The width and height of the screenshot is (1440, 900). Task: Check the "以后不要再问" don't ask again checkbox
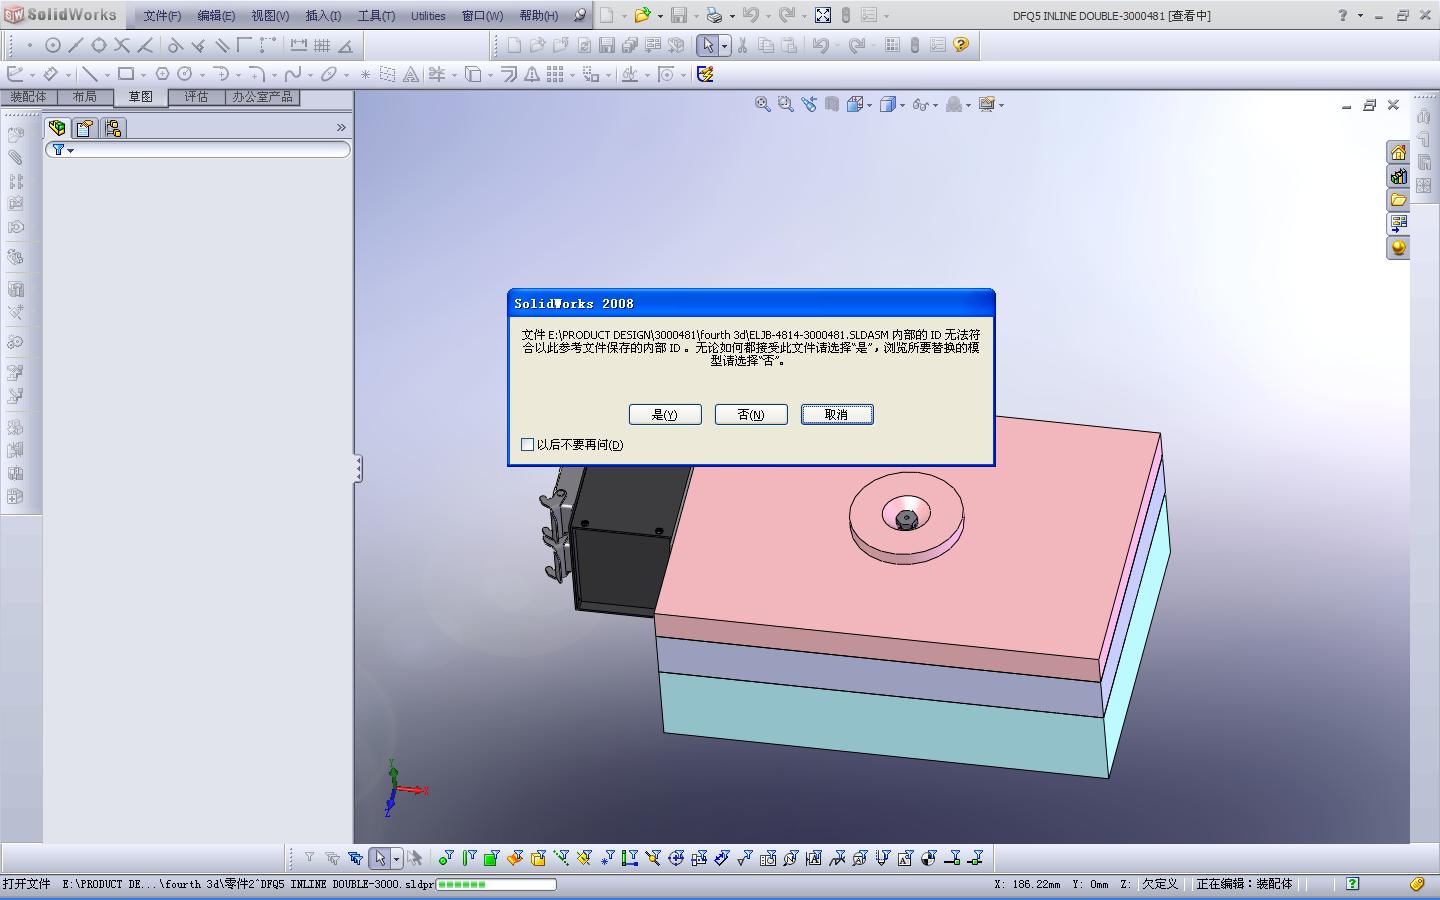pos(528,444)
